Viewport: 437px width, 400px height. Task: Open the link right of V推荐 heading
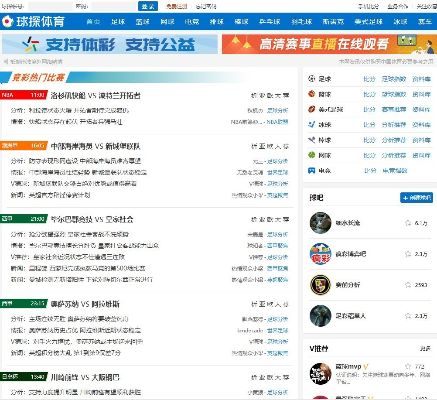pyautogui.click(x=425, y=349)
